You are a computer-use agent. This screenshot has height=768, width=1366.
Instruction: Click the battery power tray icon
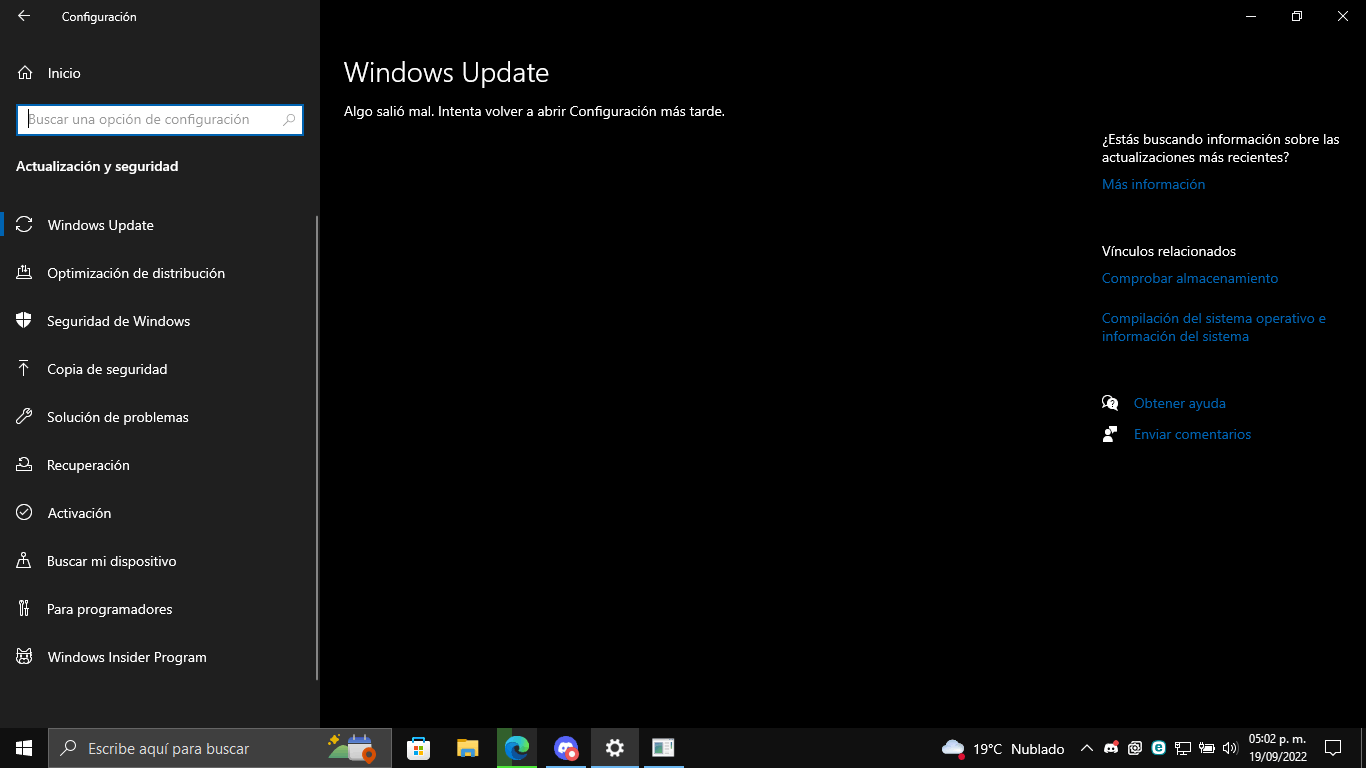click(x=1207, y=748)
